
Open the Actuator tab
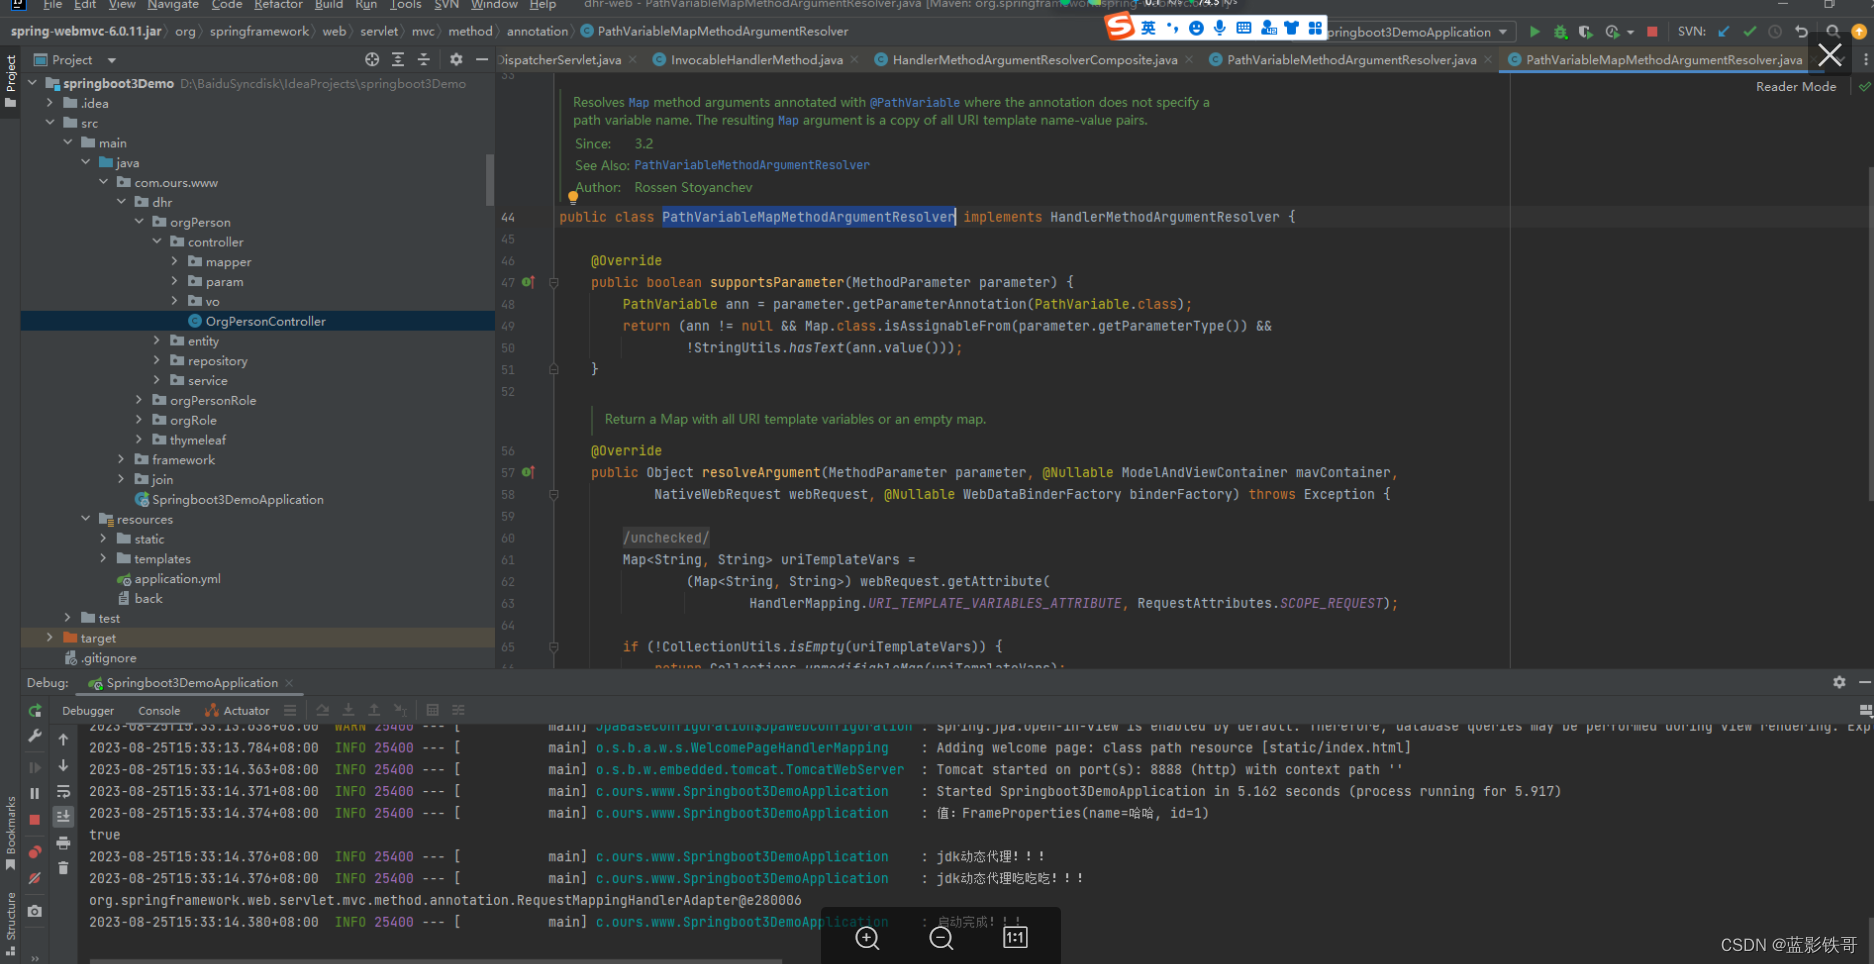[x=237, y=711]
